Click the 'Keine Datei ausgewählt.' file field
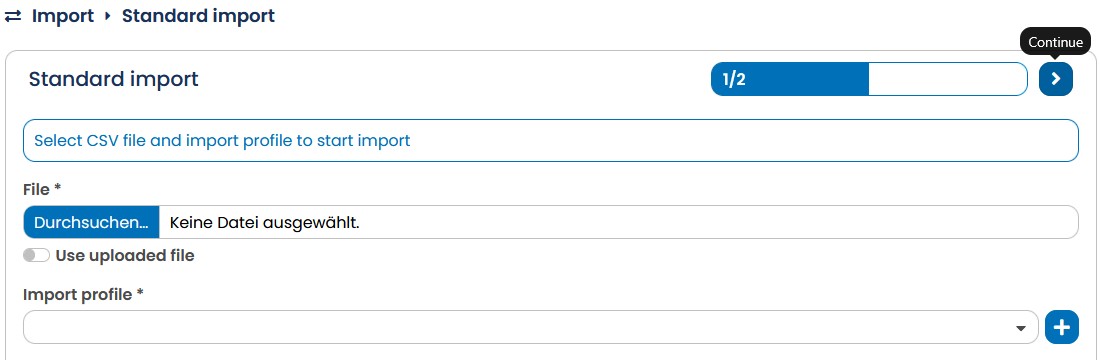 (x=619, y=222)
